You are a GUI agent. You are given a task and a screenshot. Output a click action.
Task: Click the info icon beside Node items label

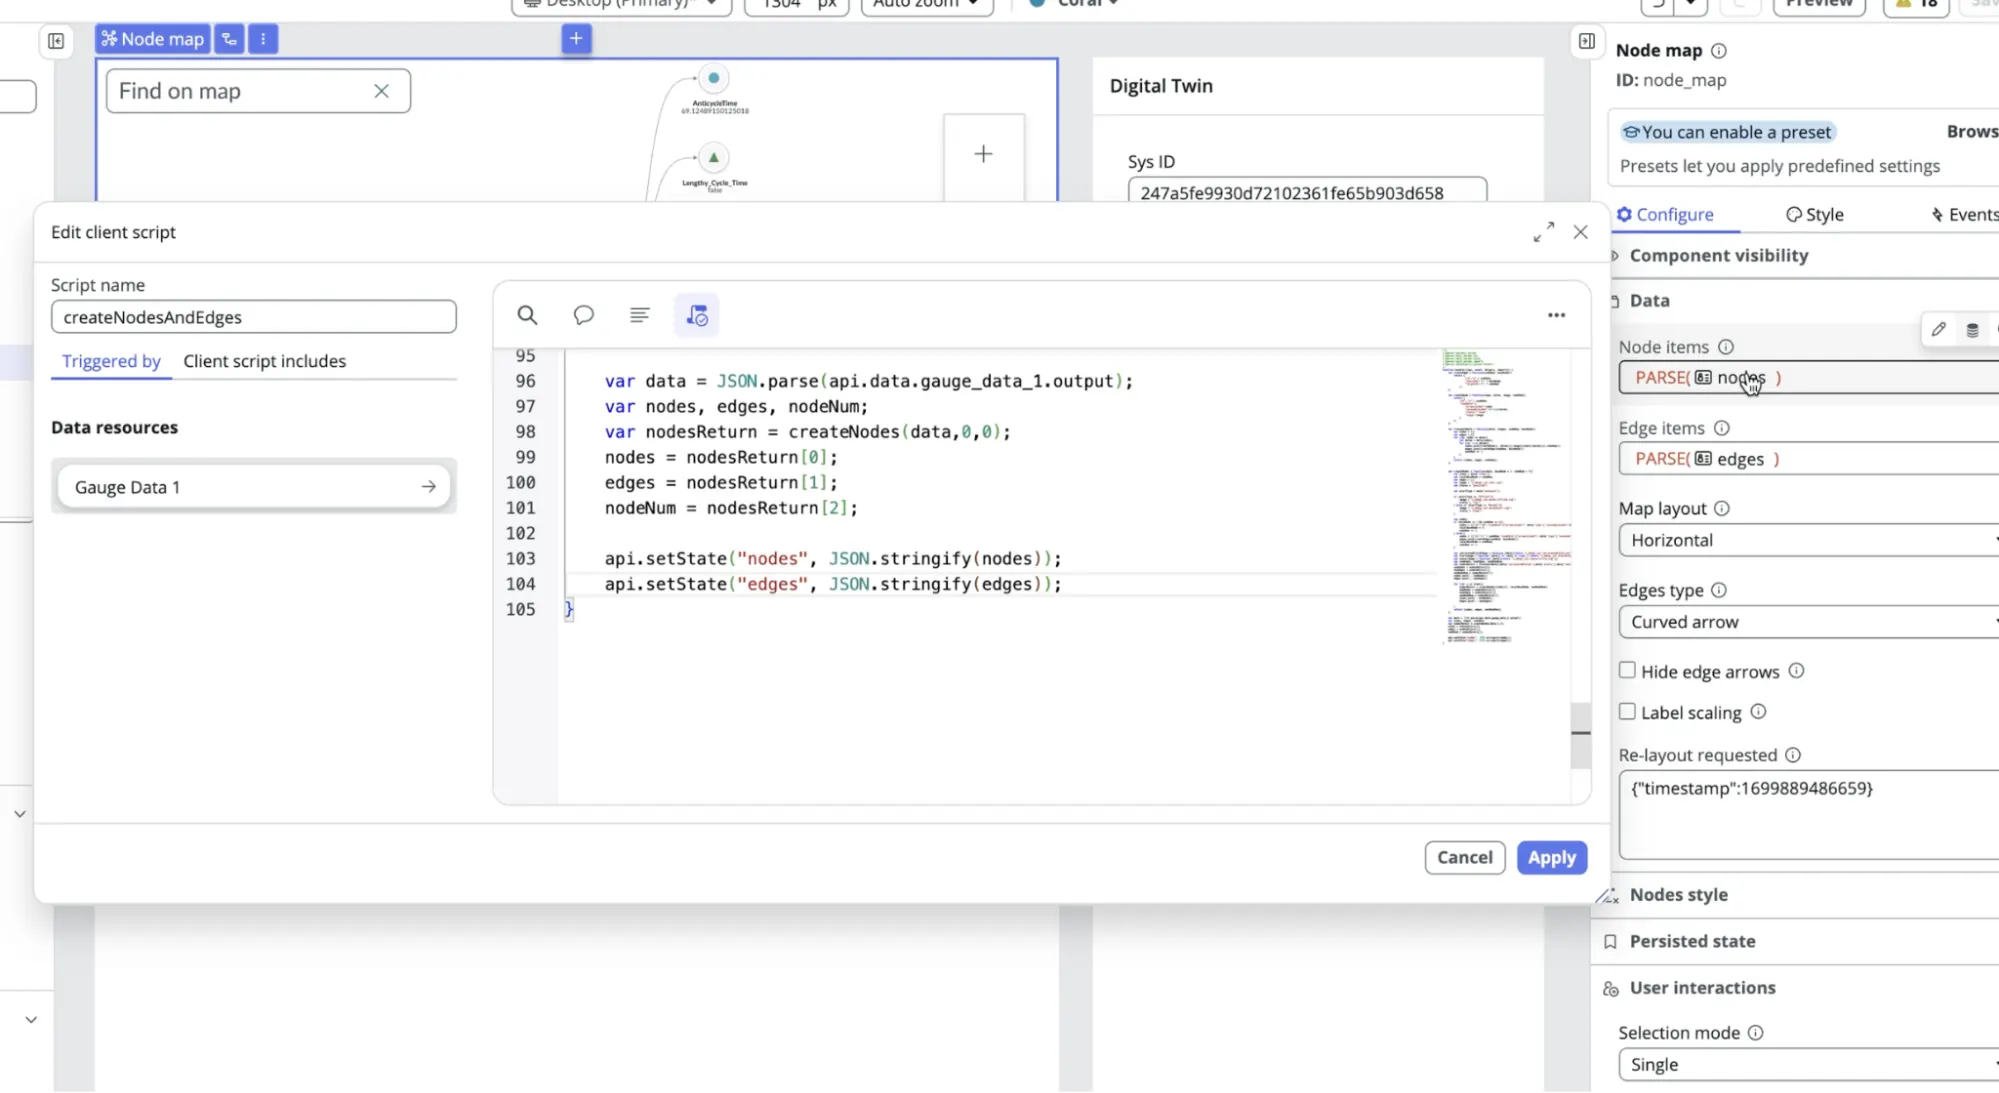pyautogui.click(x=1725, y=347)
